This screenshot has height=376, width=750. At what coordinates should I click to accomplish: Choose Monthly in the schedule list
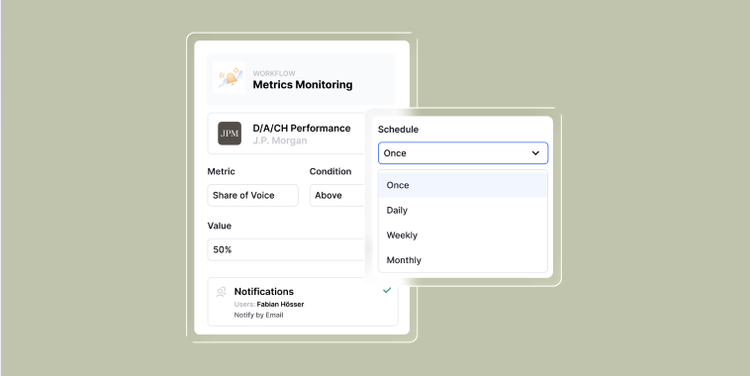(x=463, y=260)
